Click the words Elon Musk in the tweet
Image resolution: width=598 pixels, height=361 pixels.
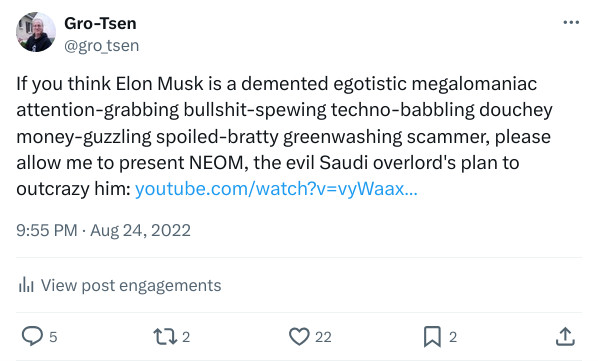click(159, 84)
